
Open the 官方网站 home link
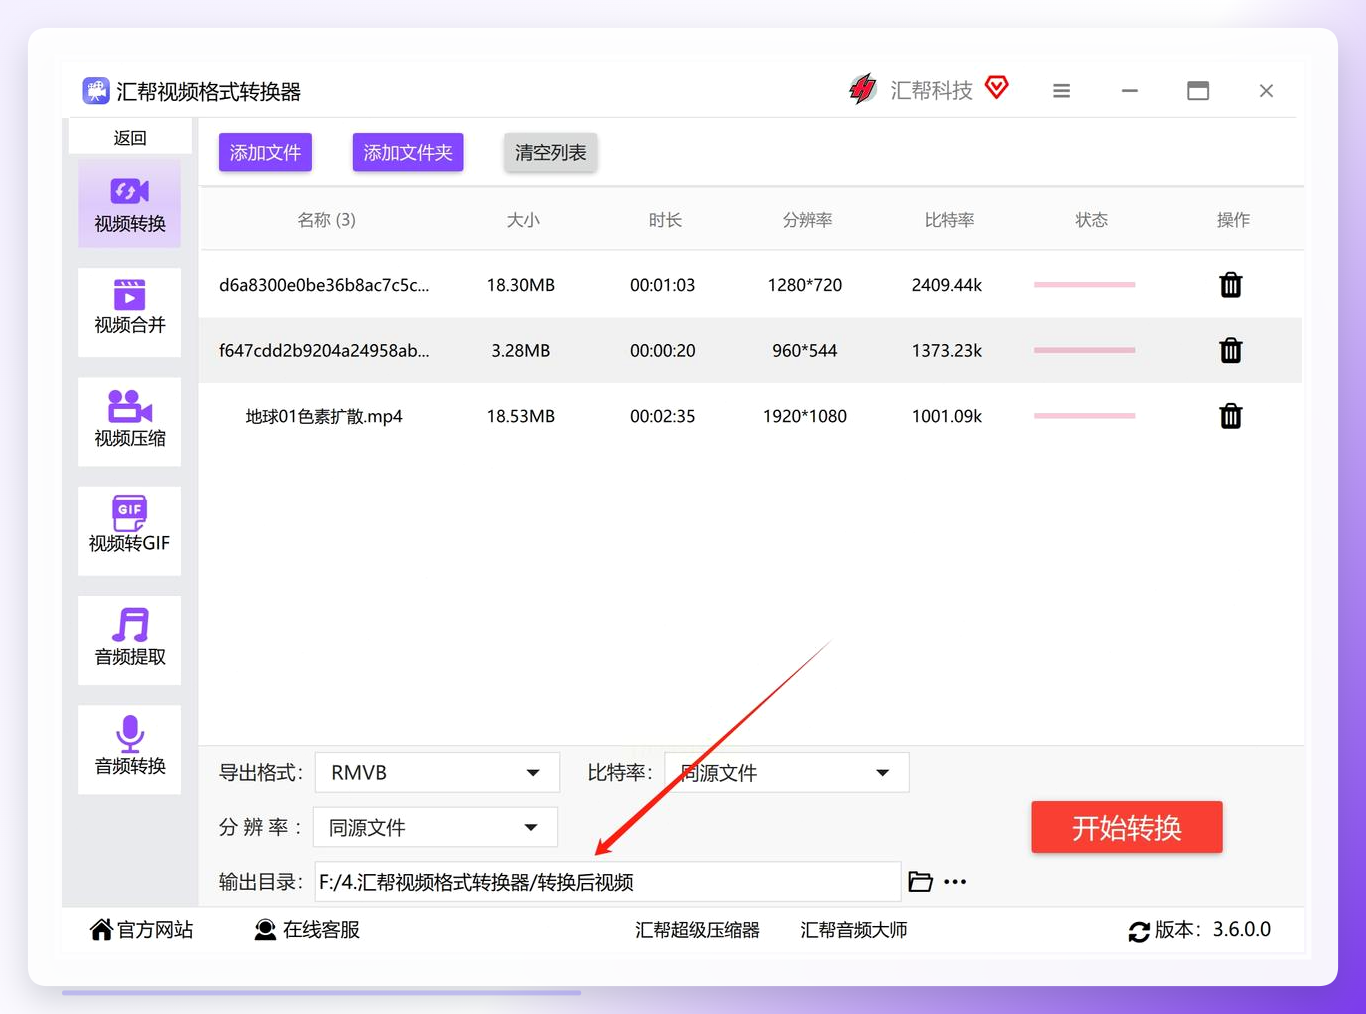pos(141,930)
